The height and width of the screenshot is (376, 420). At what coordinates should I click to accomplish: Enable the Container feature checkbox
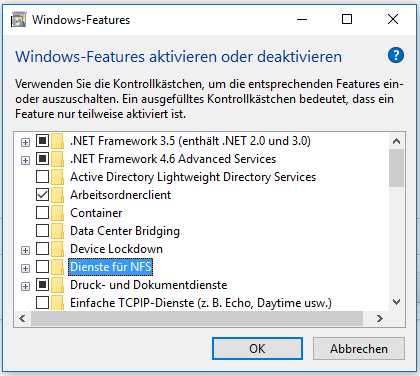click(42, 213)
